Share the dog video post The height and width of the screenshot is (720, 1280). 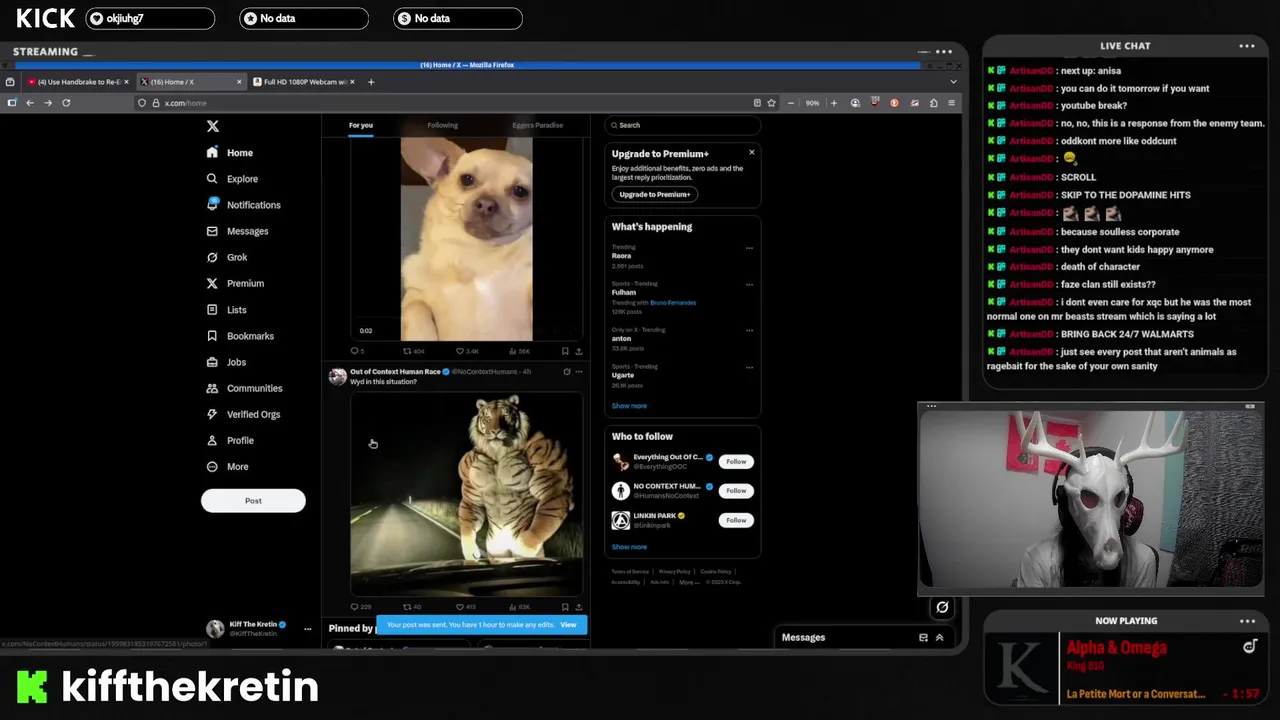coord(578,351)
